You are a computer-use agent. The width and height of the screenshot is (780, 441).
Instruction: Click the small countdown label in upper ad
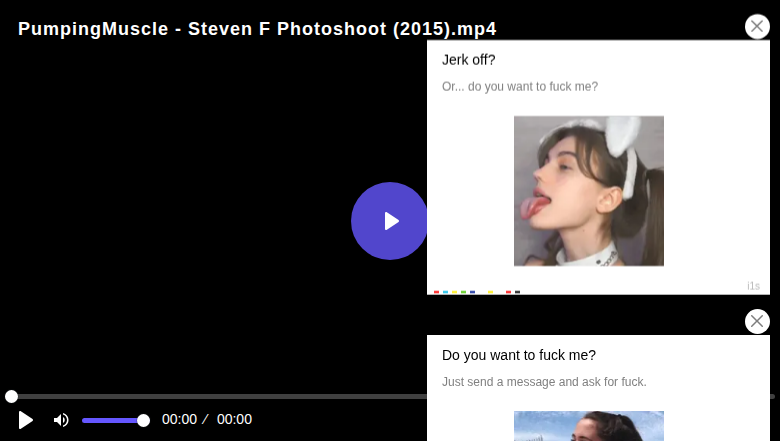click(753, 286)
